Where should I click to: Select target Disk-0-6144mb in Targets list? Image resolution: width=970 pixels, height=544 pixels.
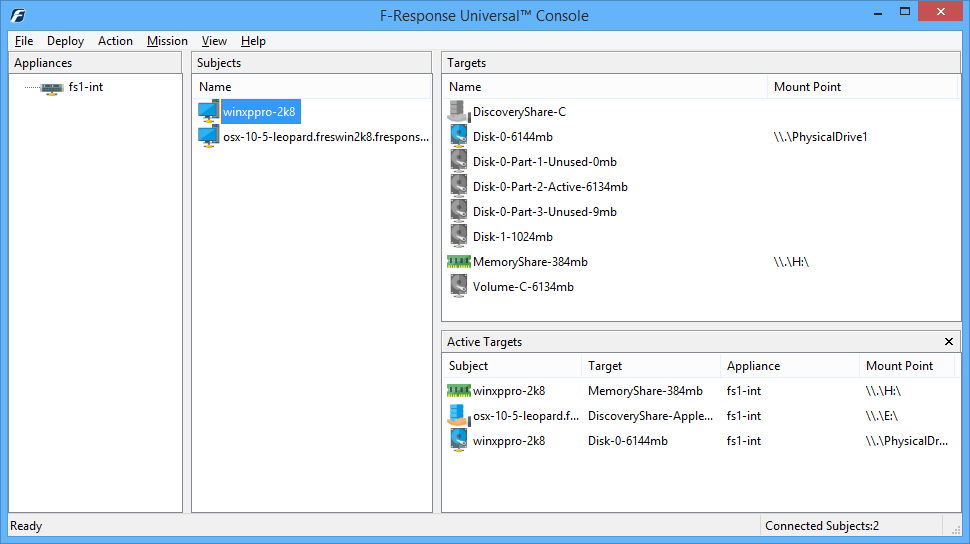[x=513, y=137]
